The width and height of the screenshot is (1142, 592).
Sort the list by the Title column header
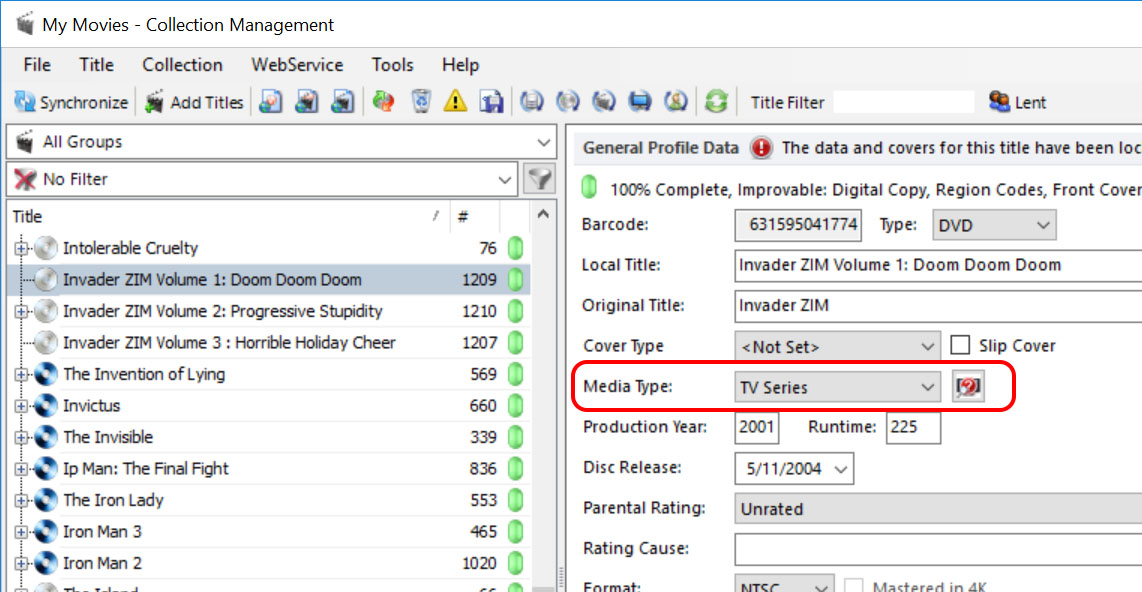[229, 216]
